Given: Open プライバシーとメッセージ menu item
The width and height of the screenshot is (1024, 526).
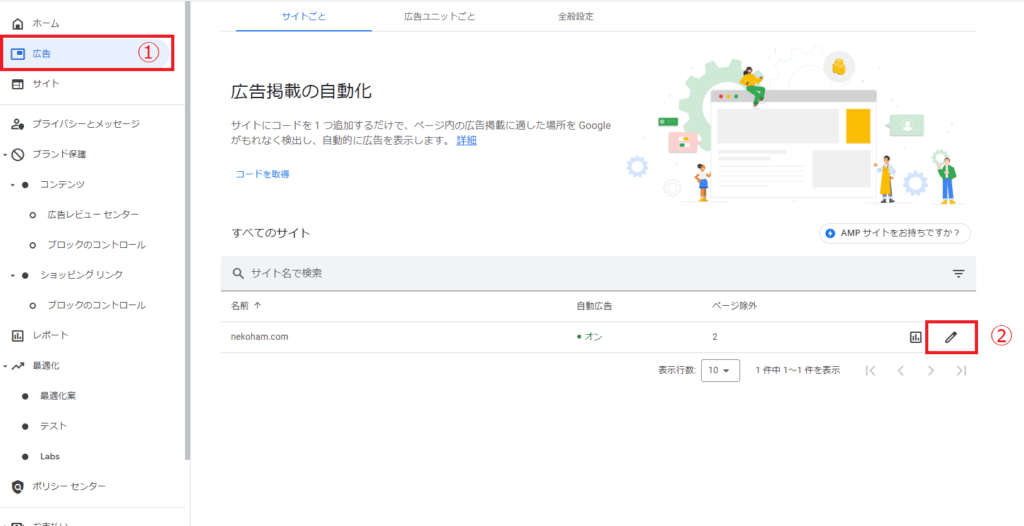Looking at the screenshot, I should [x=86, y=124].
